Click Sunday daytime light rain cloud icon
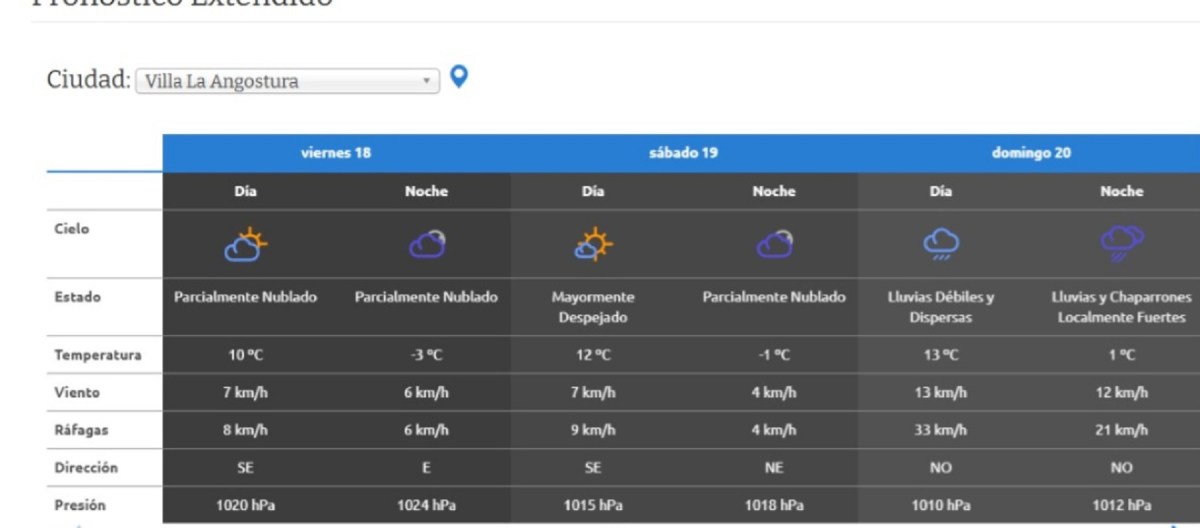This screenshot has height=528, width=1200. pyautogui.click(x=940, y=244)
